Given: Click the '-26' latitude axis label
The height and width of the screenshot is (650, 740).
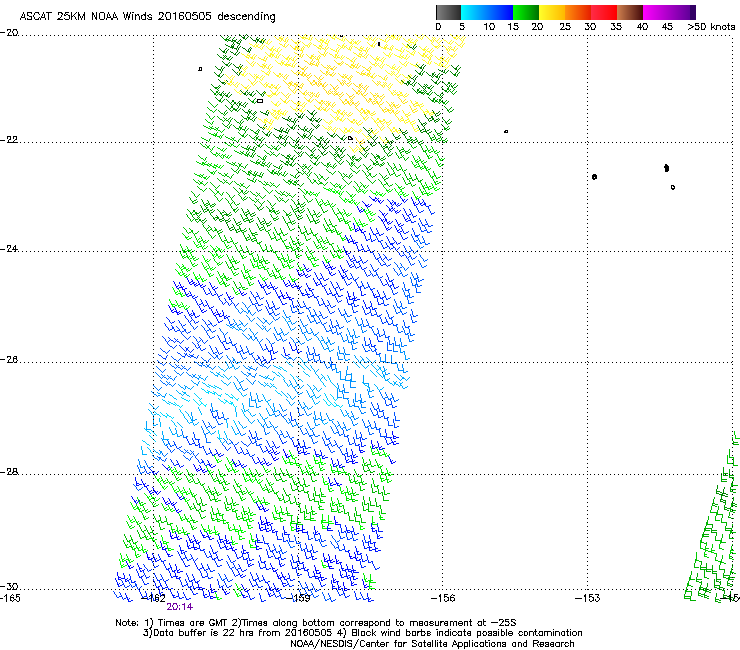Looking at the screenshot, I should pos(9,360).
